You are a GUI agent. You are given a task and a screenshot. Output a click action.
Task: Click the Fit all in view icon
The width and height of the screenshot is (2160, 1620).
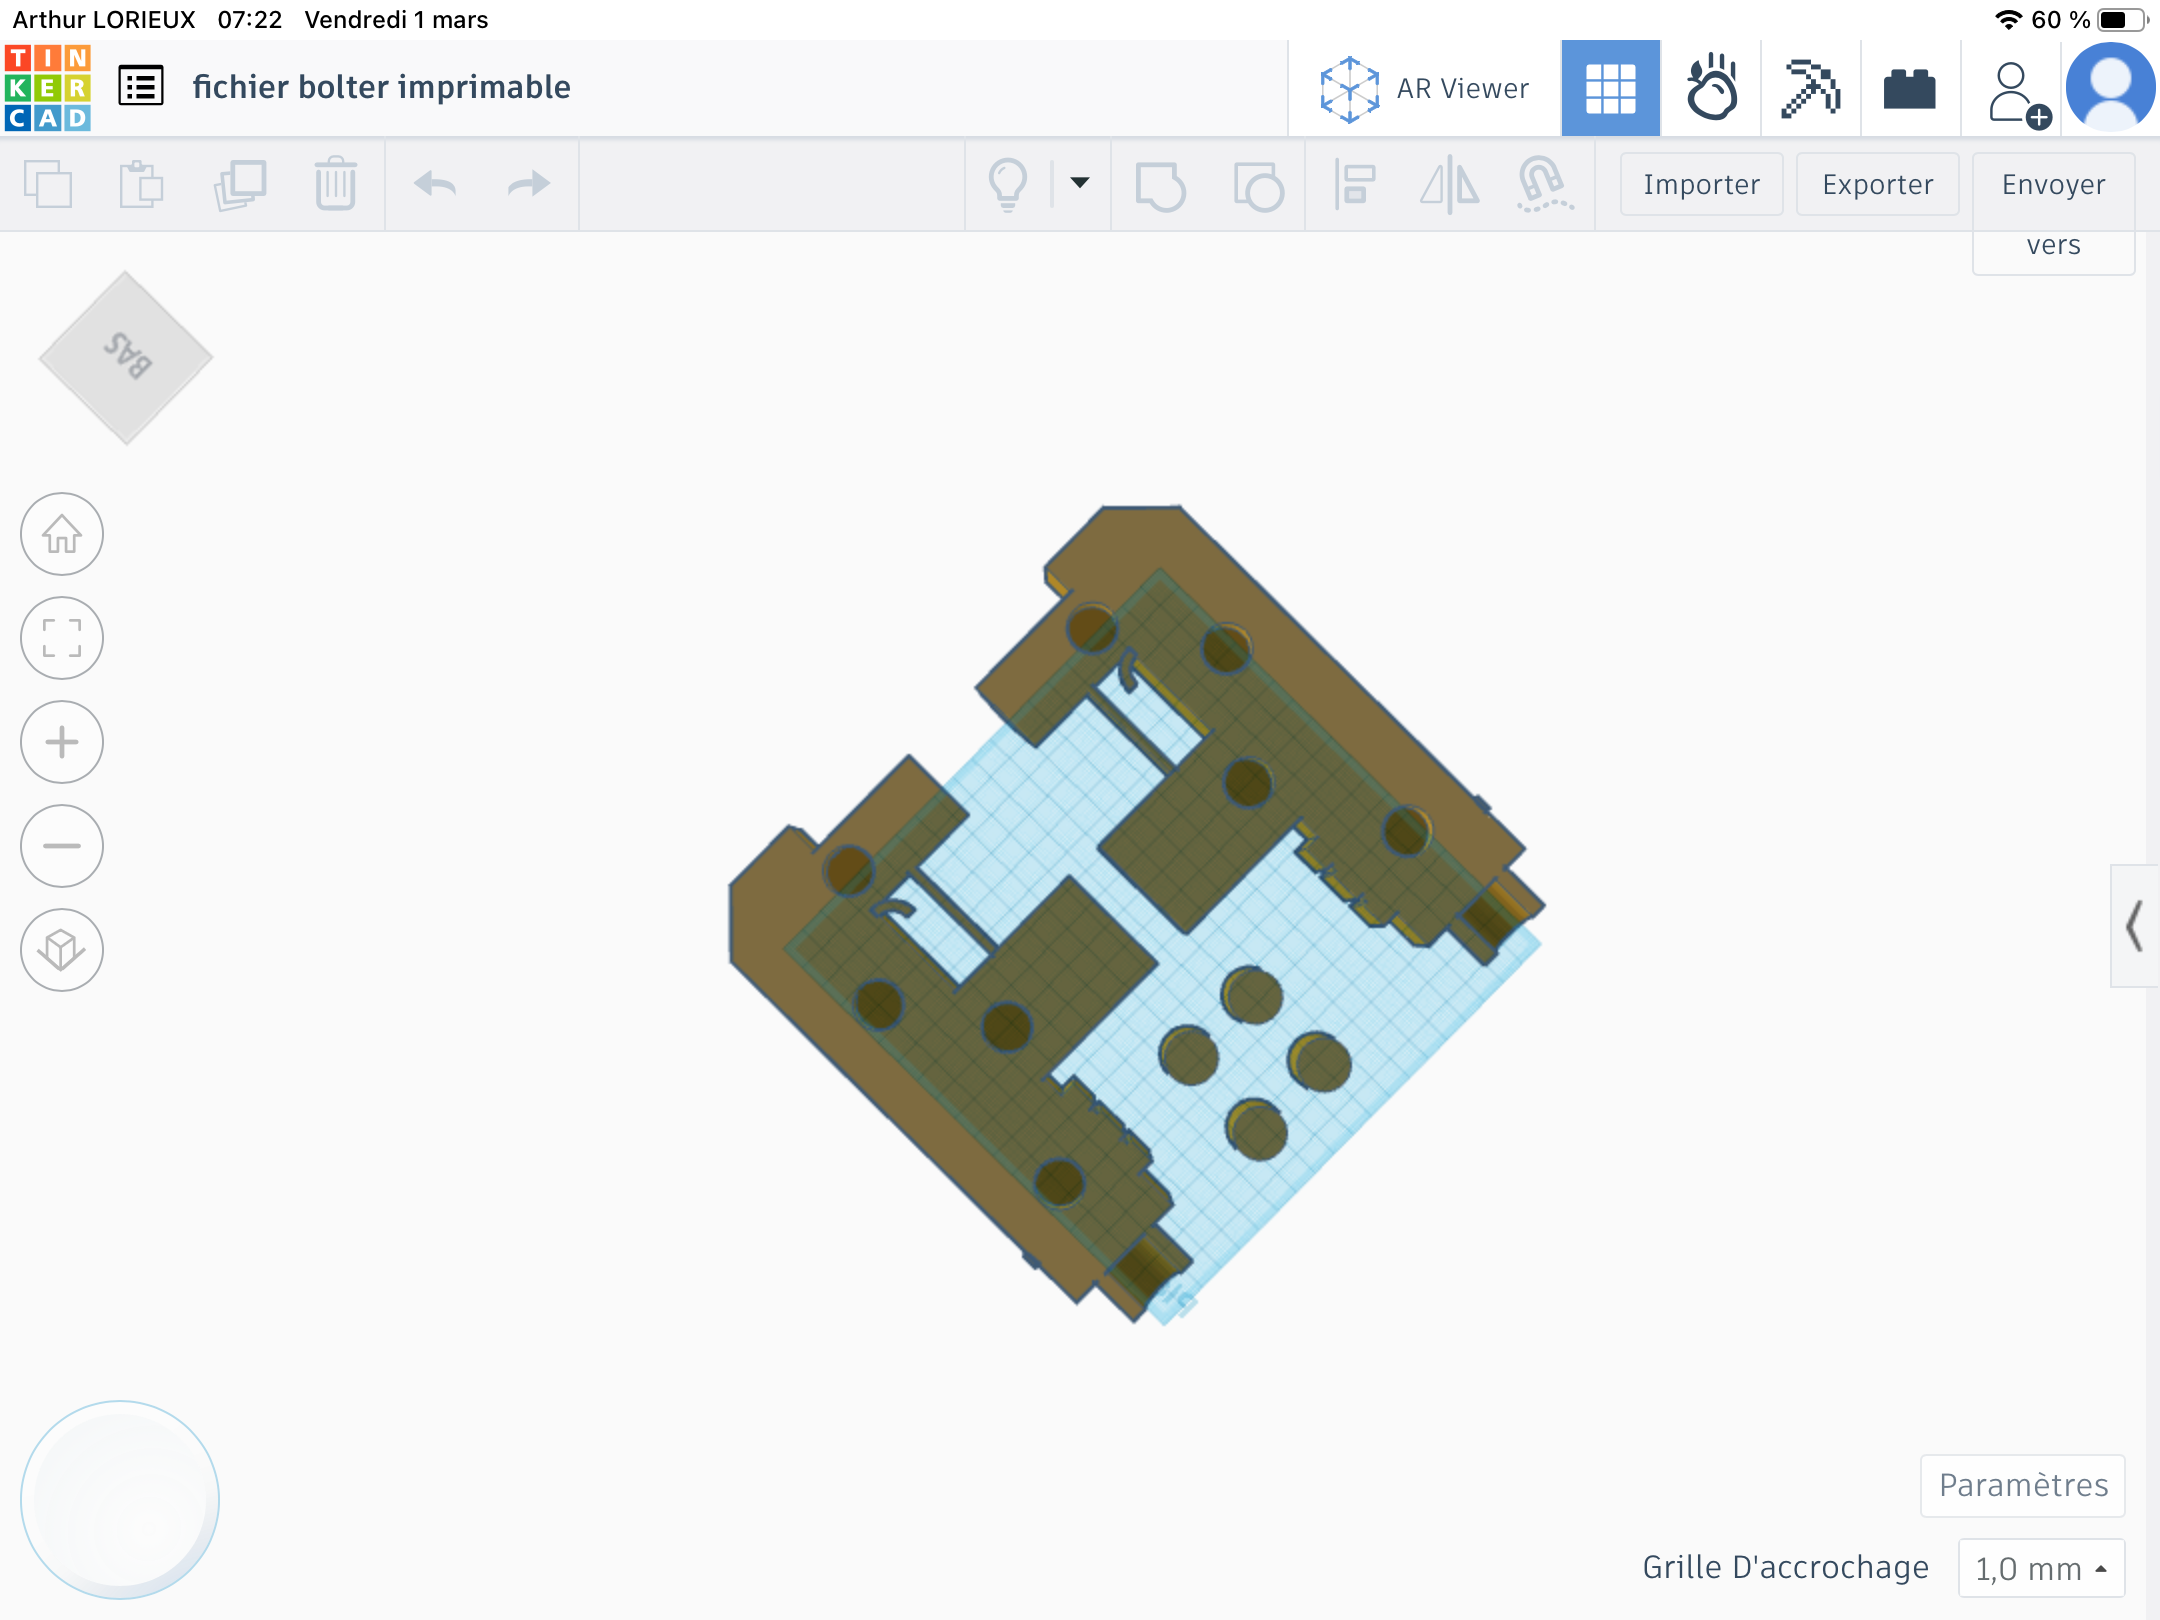tap(62, 638)
